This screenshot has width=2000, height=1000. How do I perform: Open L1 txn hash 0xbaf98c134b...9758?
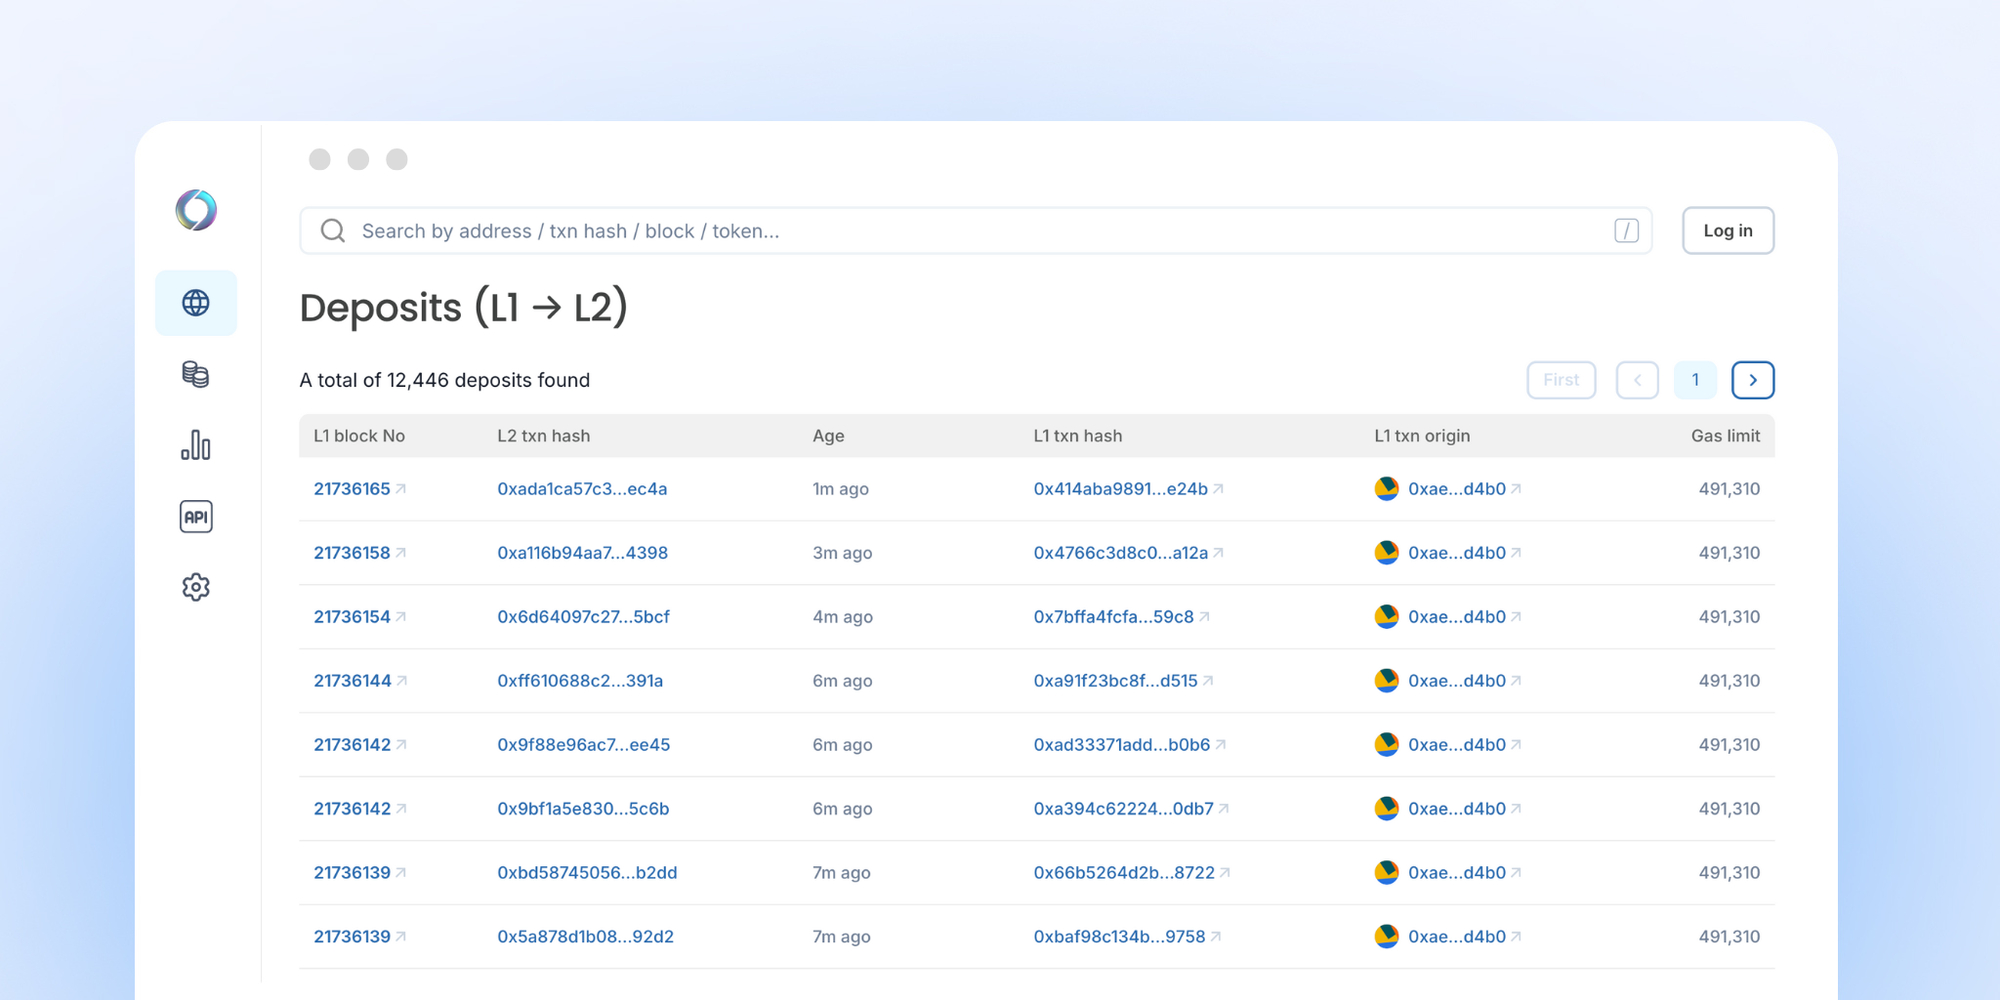(x=1119, y=937)
